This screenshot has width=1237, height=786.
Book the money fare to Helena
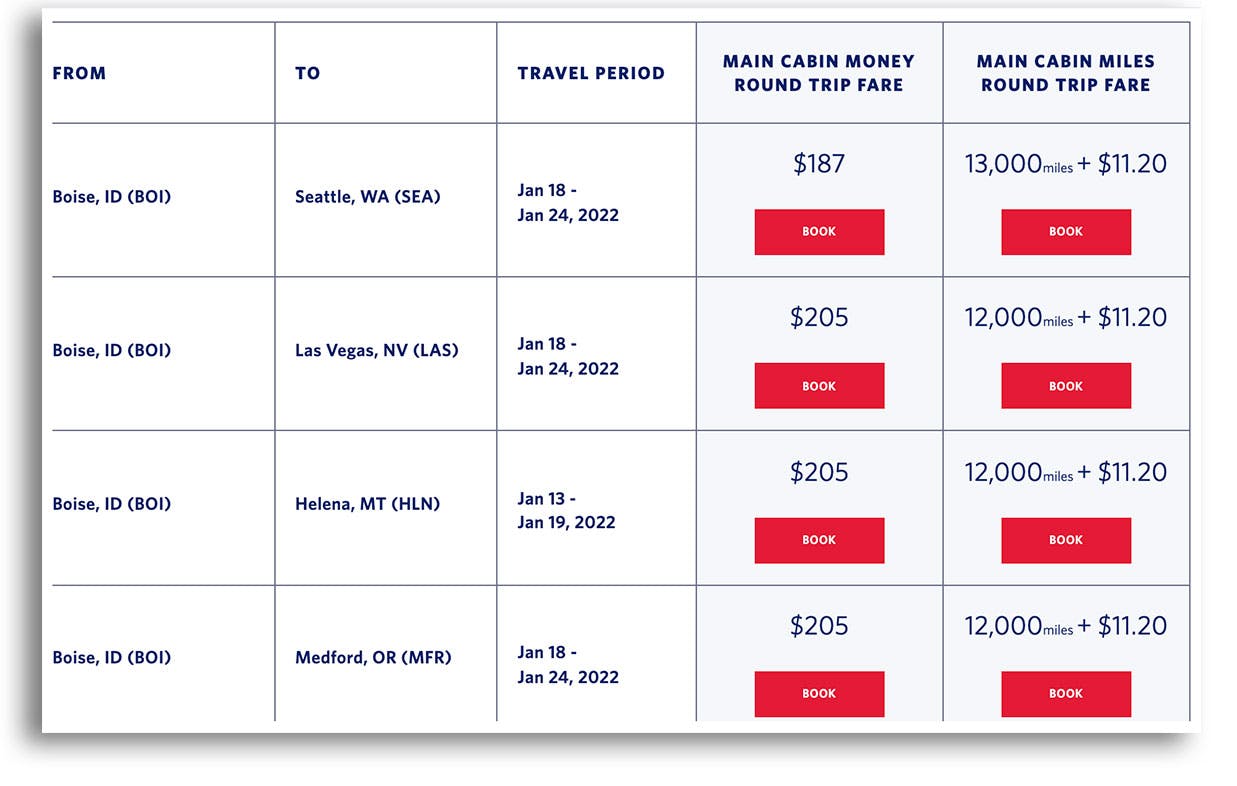[x=819, y=540]
